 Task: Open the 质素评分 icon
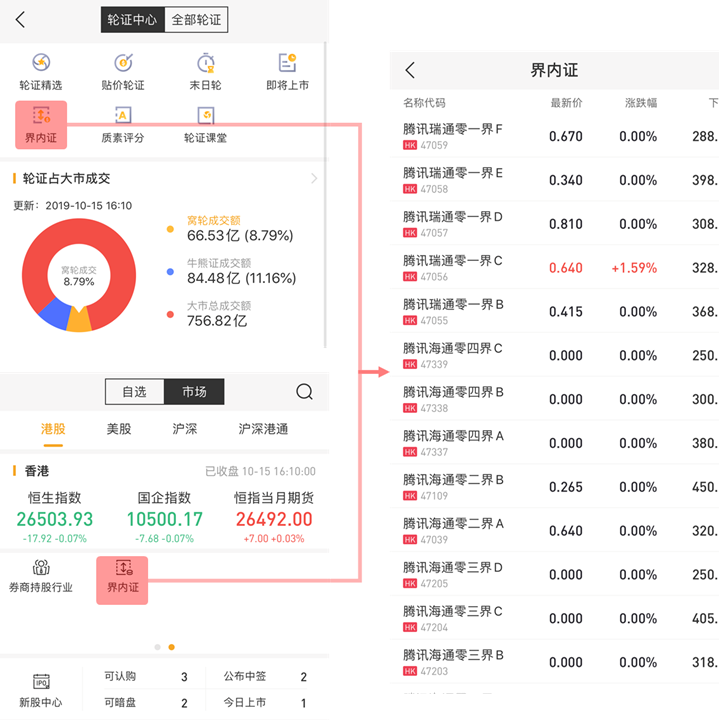pyautogui.click(x=123, y=125)
